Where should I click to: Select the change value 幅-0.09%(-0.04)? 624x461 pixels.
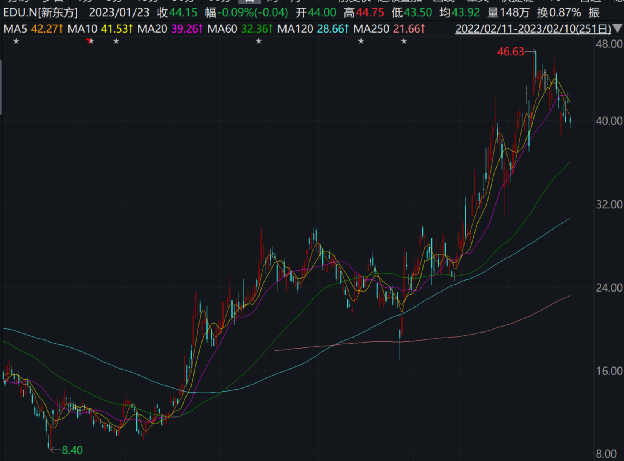point(247,13)
